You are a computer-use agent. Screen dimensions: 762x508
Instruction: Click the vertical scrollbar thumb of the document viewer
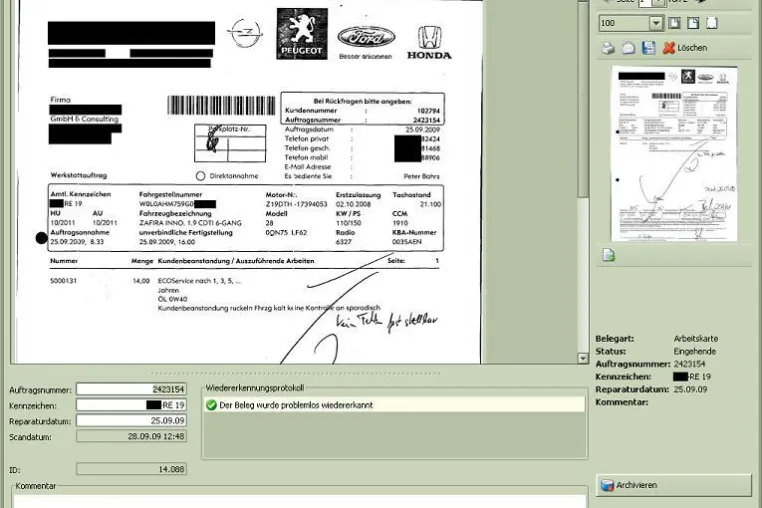(583, 100)
